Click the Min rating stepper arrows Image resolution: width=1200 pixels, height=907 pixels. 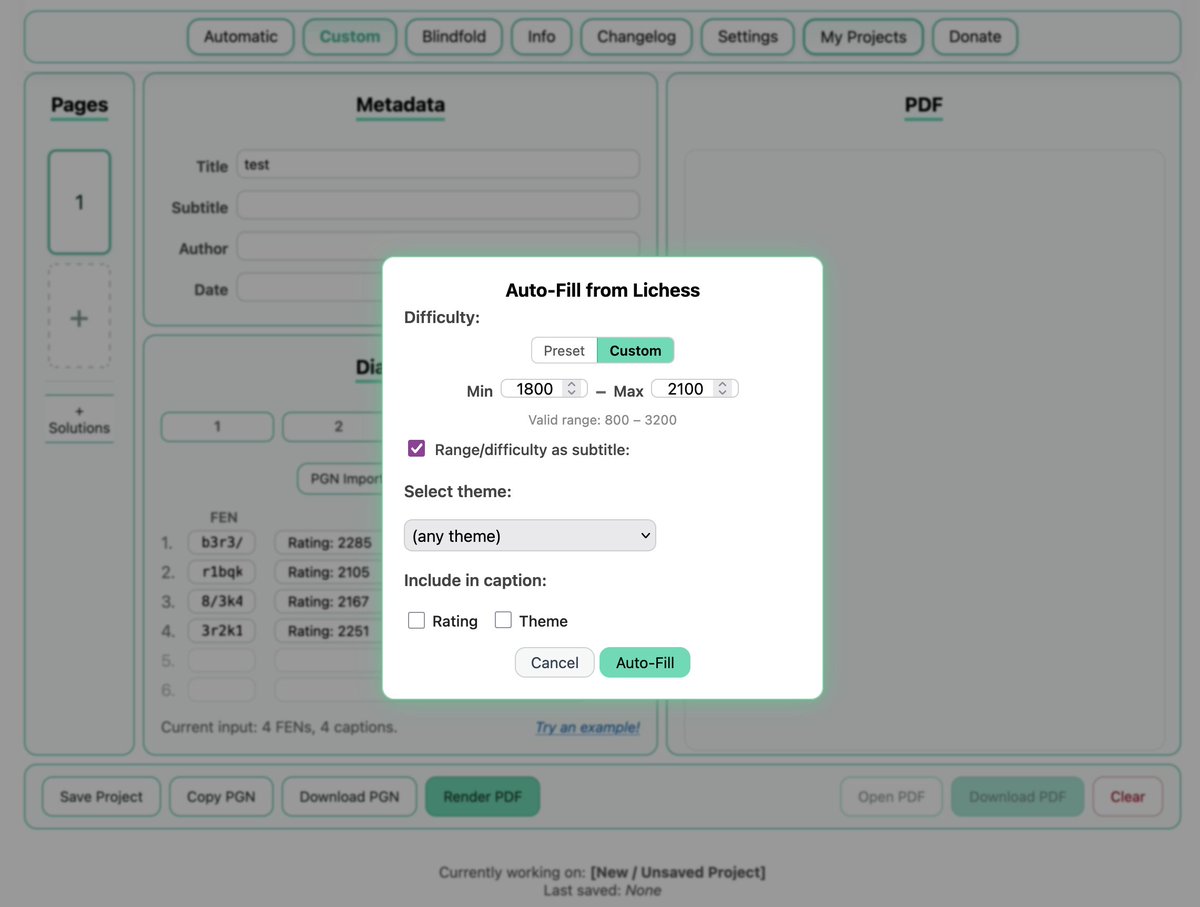571,389
